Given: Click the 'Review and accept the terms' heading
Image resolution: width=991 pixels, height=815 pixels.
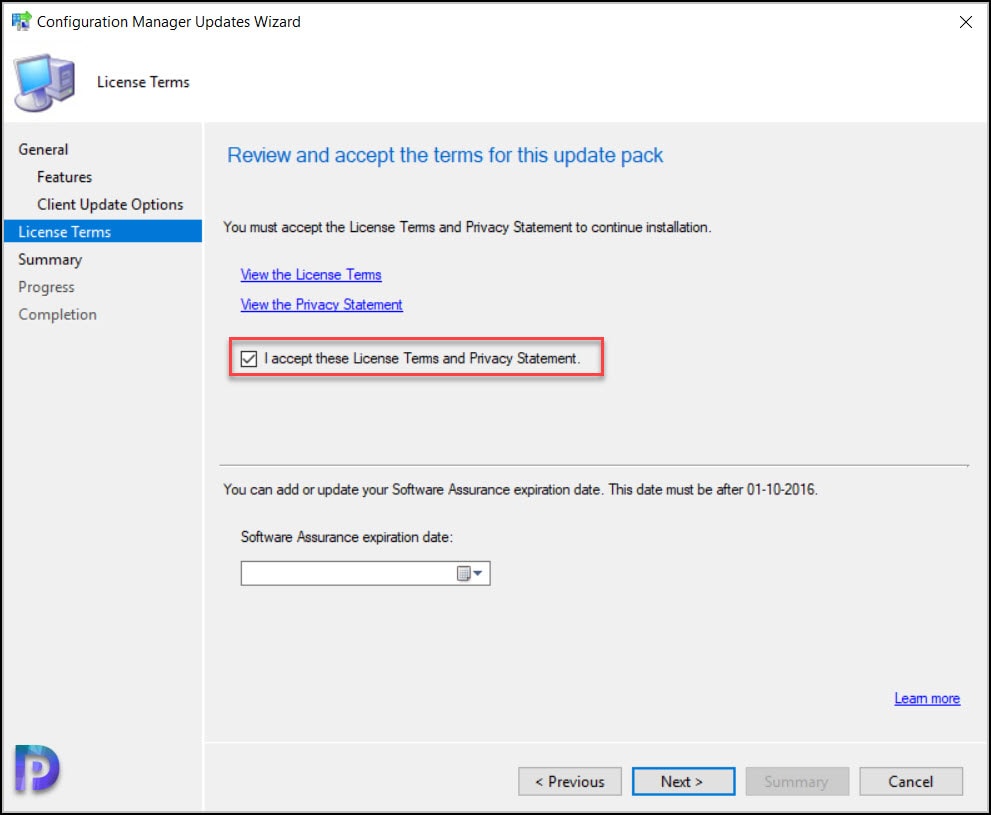Looking at the screenshot, I should point(445,155).
